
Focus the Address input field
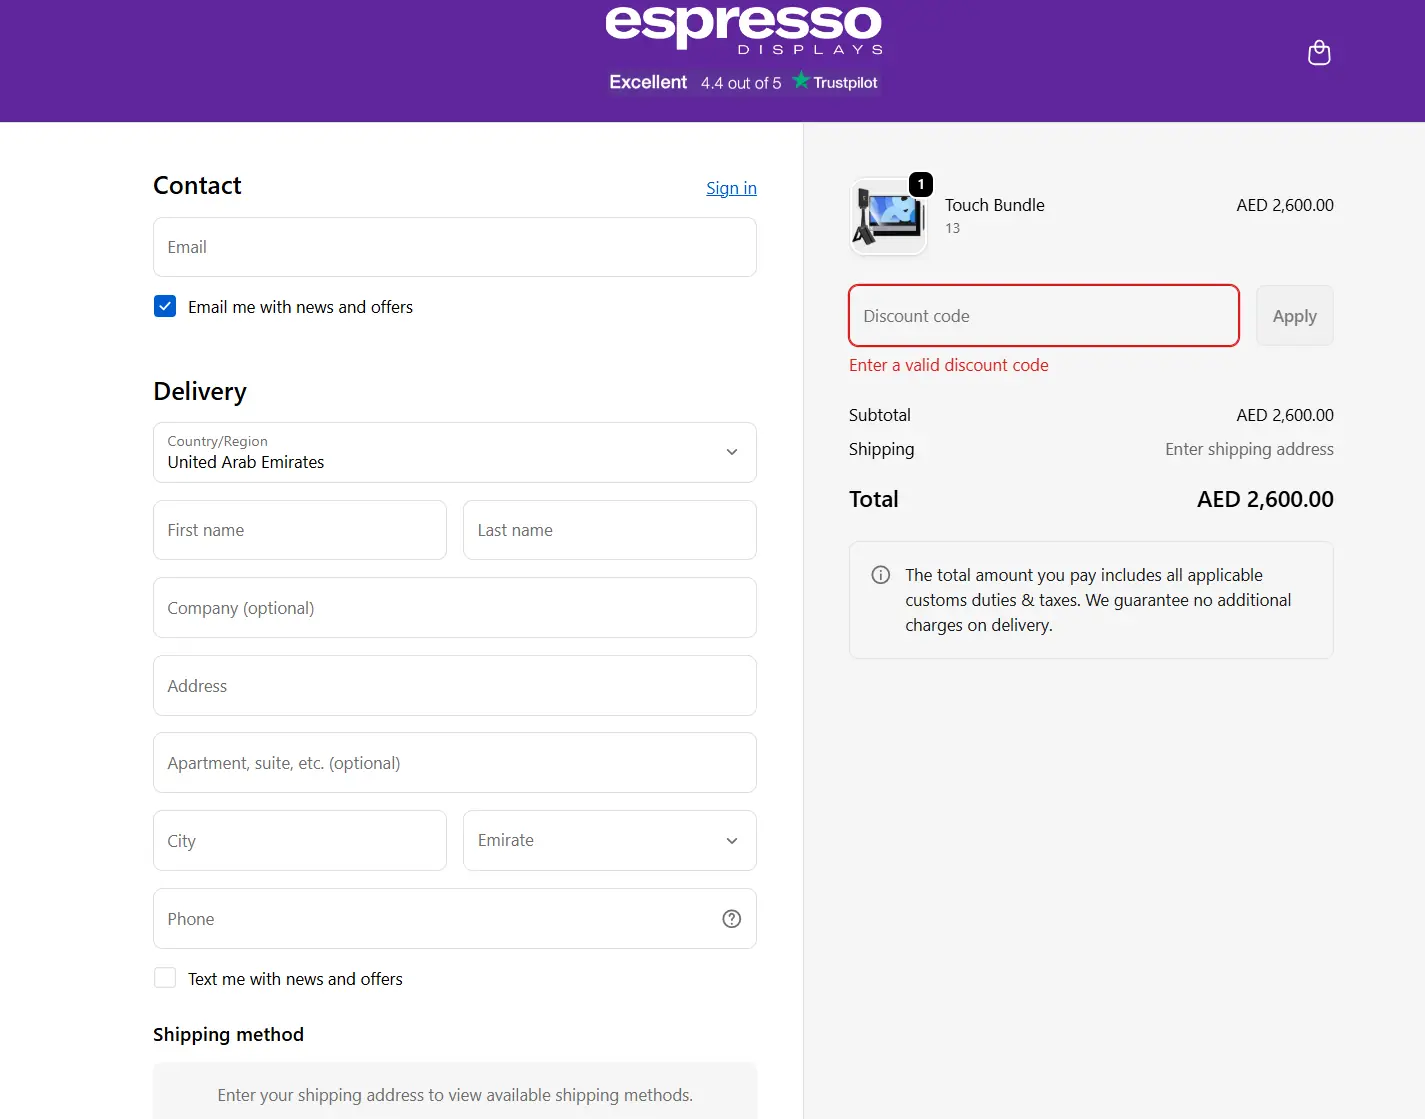455,686
